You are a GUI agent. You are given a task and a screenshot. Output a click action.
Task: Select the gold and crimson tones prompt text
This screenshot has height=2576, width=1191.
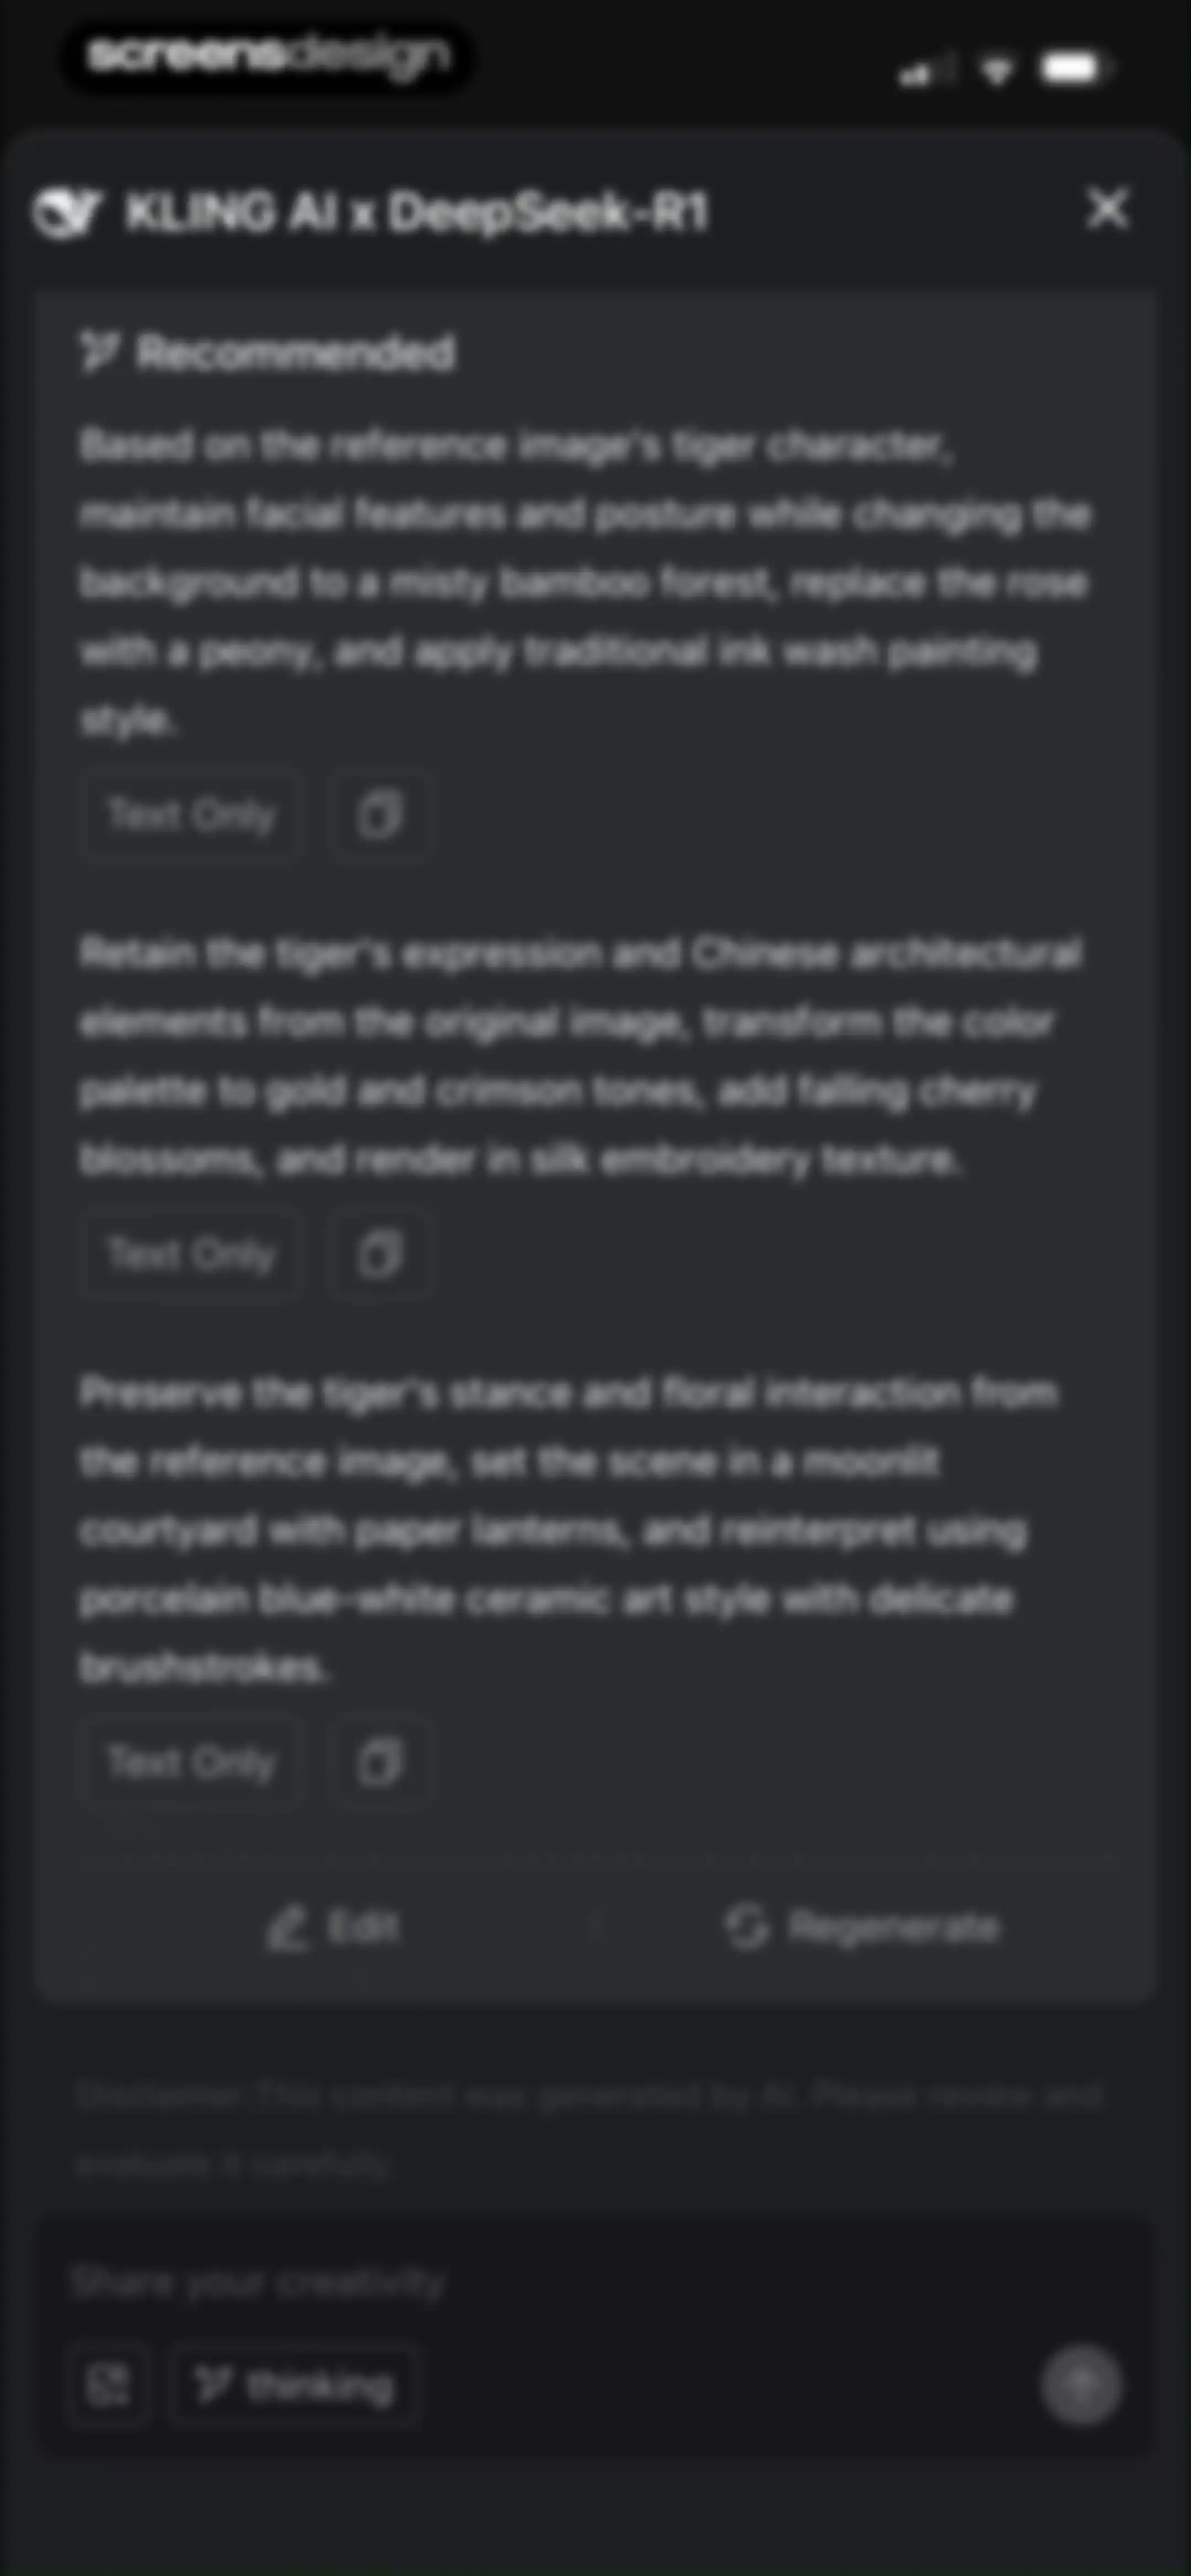[580, 1056]
